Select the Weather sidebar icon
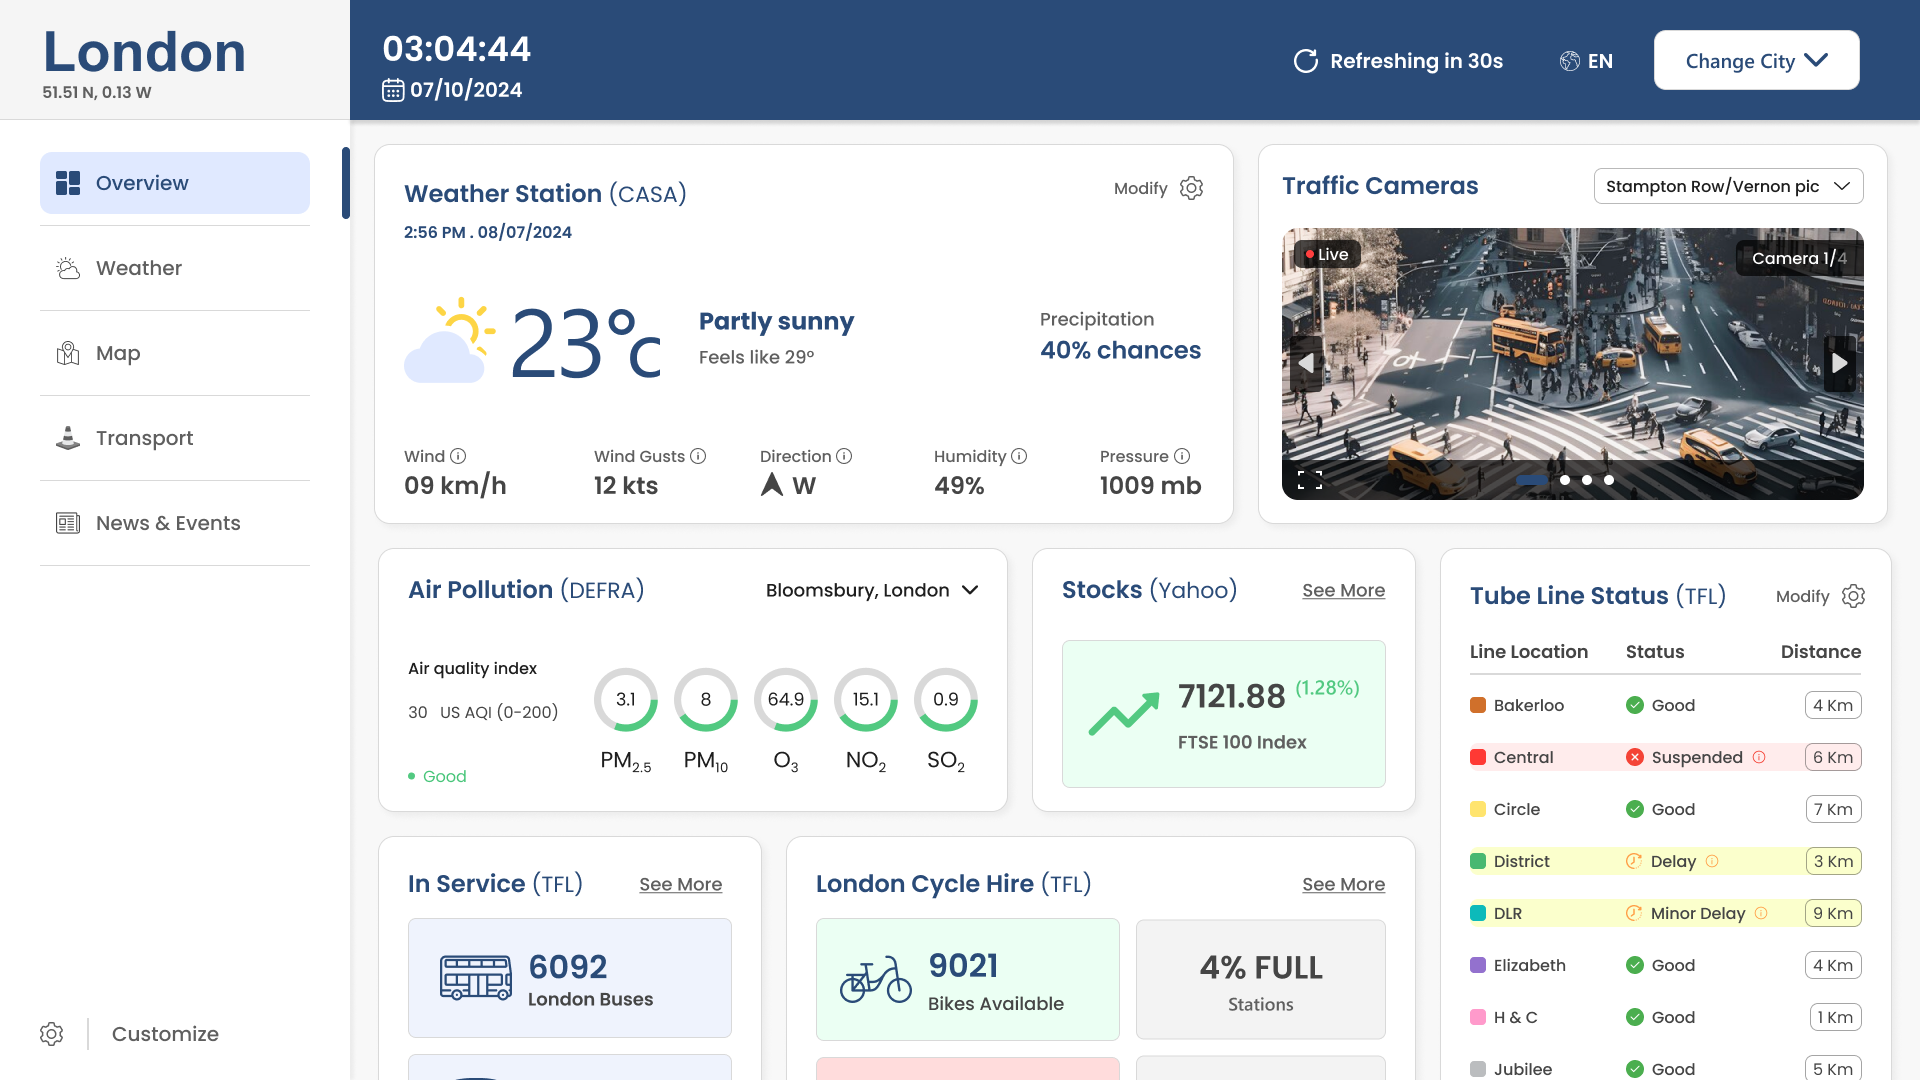This screenshot has width=1920, height=1080. pyautogui.click(x=67, y=267)
